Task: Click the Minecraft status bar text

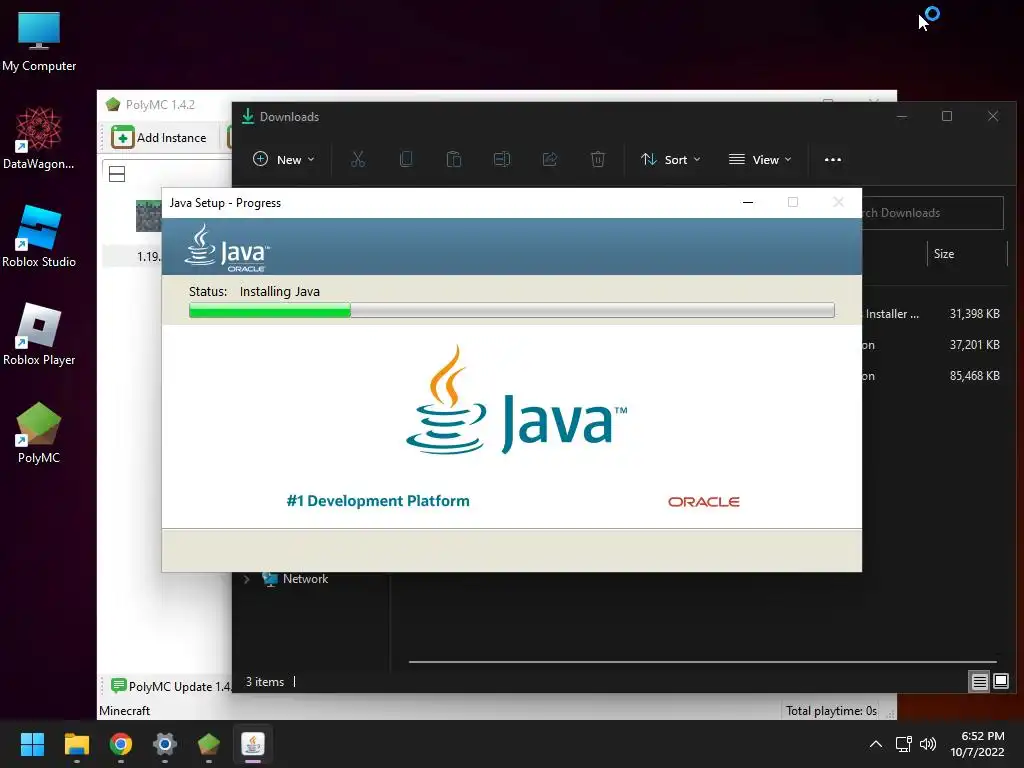Action: click(x=124, y=711)
